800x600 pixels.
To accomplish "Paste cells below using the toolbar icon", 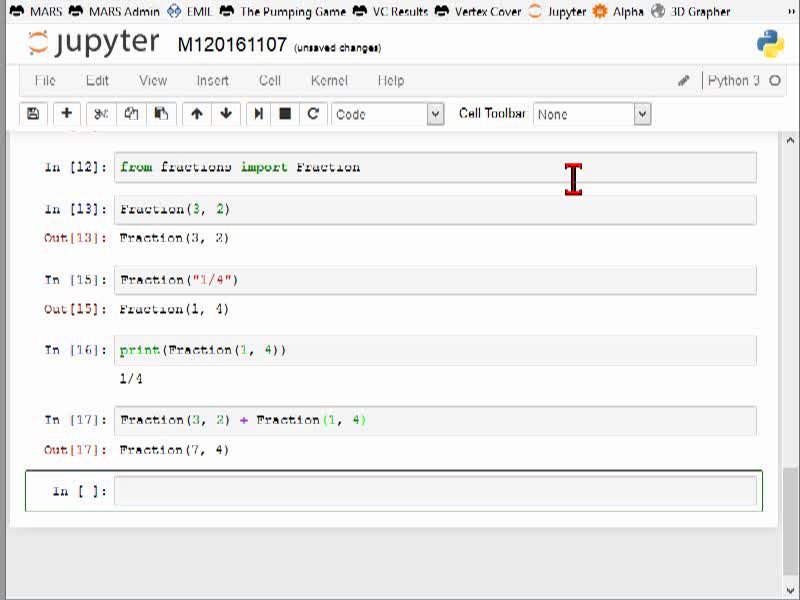I will [x=161, y=114].
